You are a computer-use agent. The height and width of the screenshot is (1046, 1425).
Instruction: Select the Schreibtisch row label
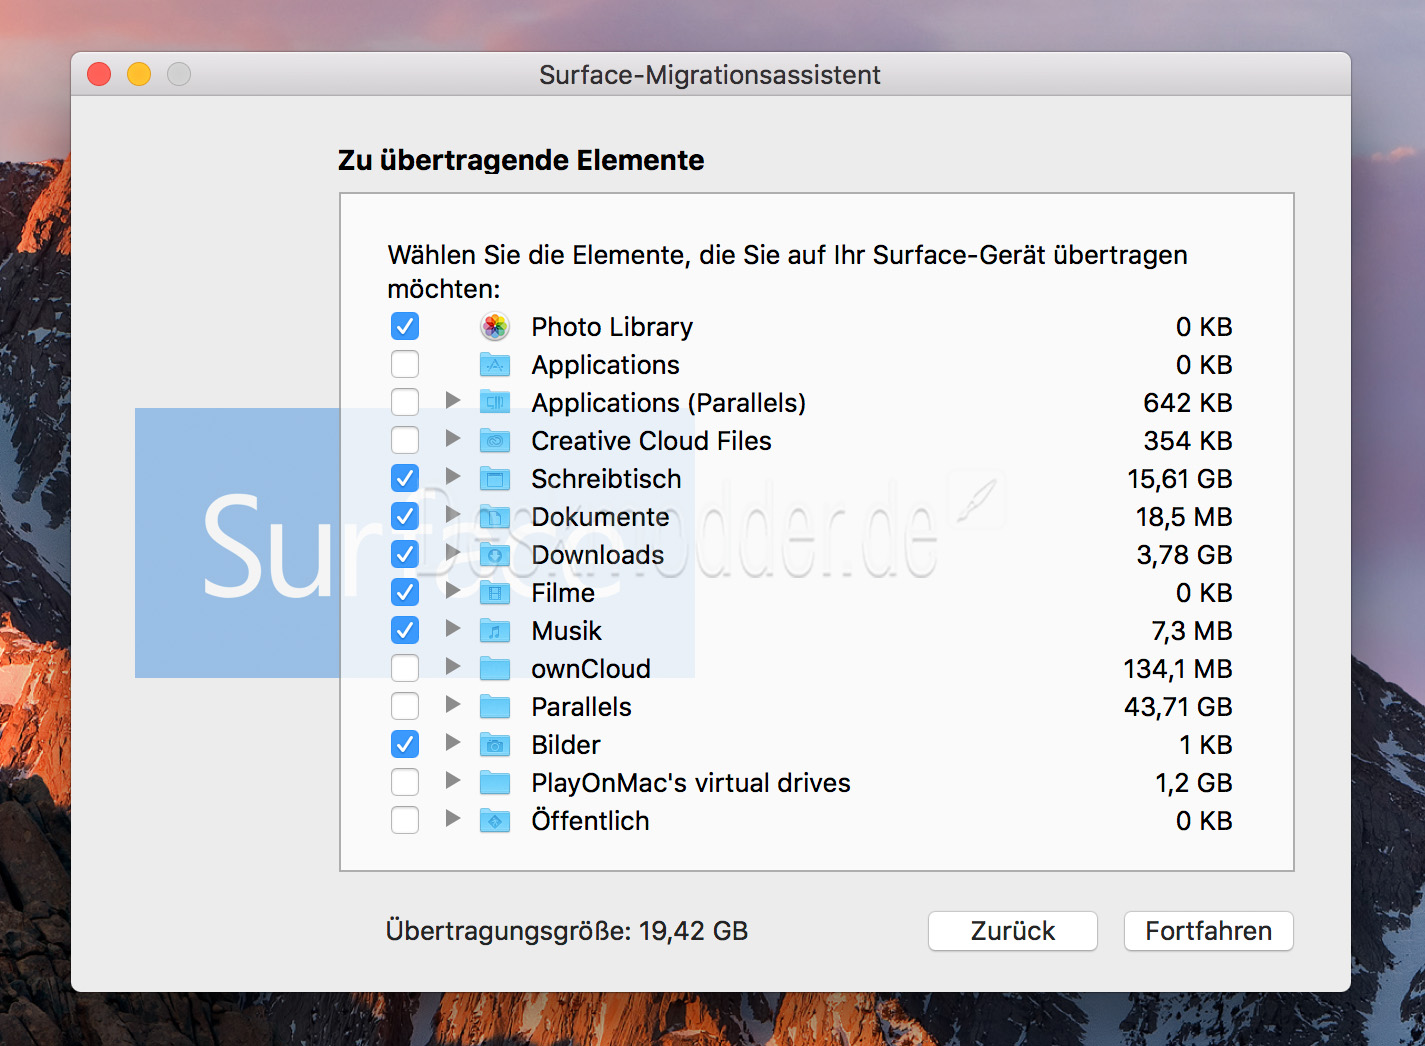(606, 479)
